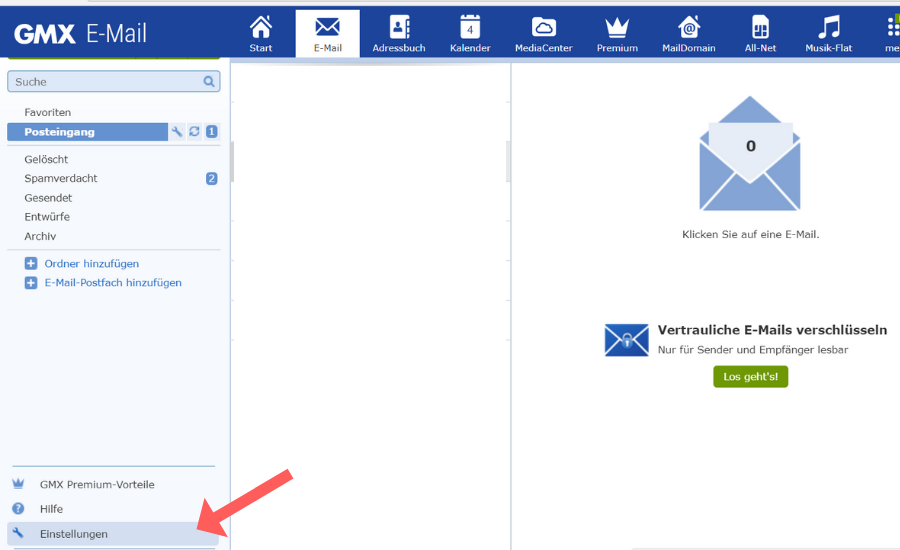The height and width of the screenshot is (550, 900).
Task: Open the Adressbuch contacts icon
Action: (399, 28)
